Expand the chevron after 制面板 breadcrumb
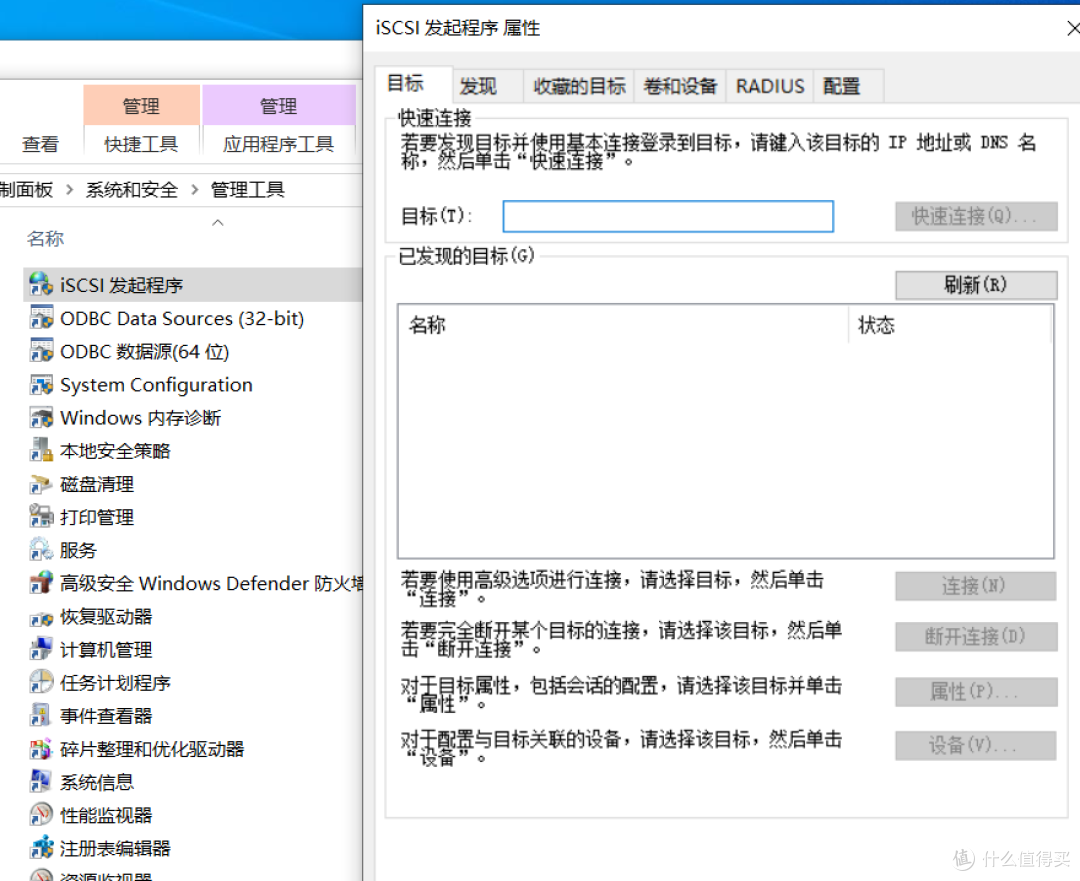1080x881 pixels. 69,189
